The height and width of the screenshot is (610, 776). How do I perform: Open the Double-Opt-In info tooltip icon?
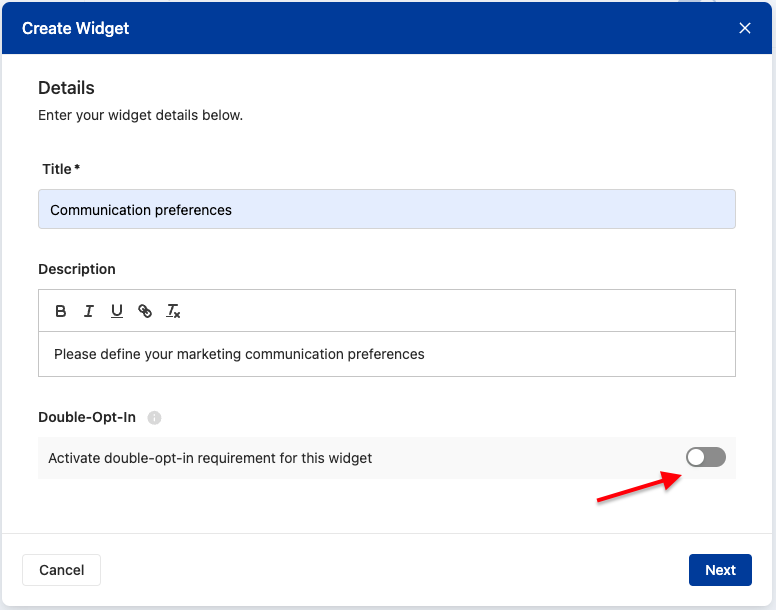[154, 418]
